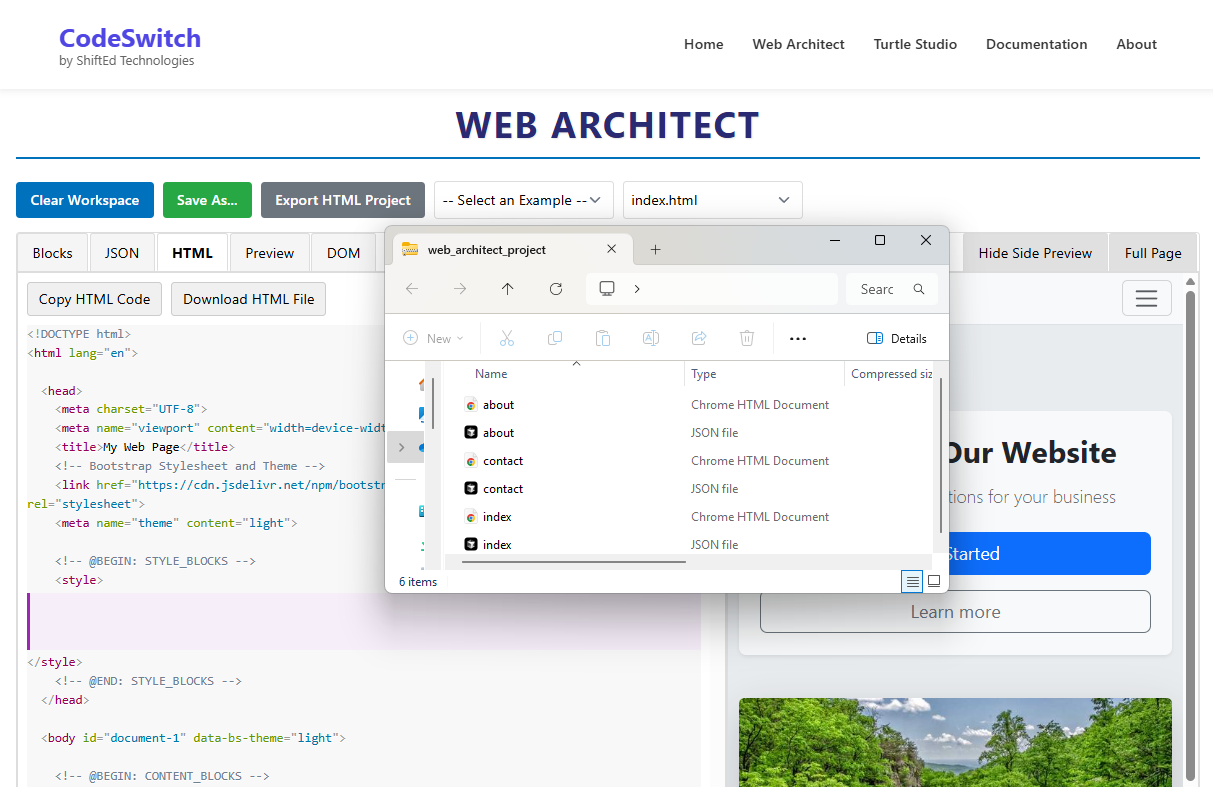Image resolution: width=1213 pixels, height=787 pixels.
Task: Open the DOM tab
Action: tap(343, 253)
